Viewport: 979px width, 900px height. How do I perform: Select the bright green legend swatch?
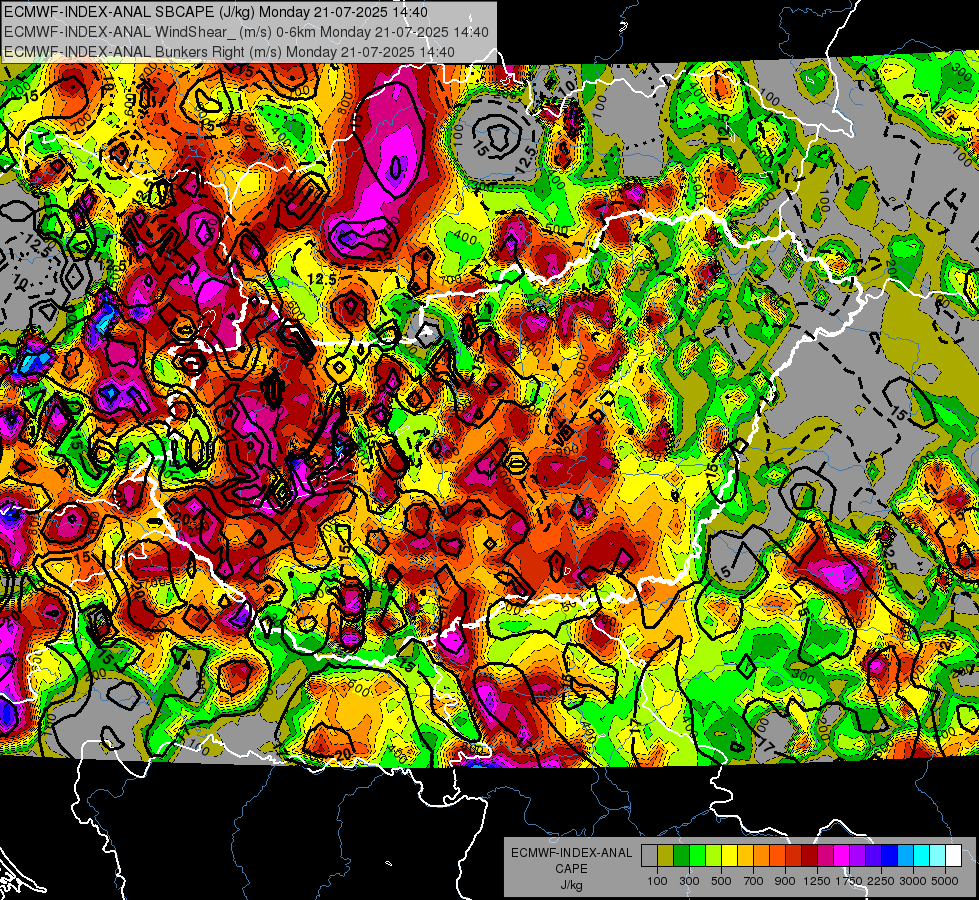[697, 856]
